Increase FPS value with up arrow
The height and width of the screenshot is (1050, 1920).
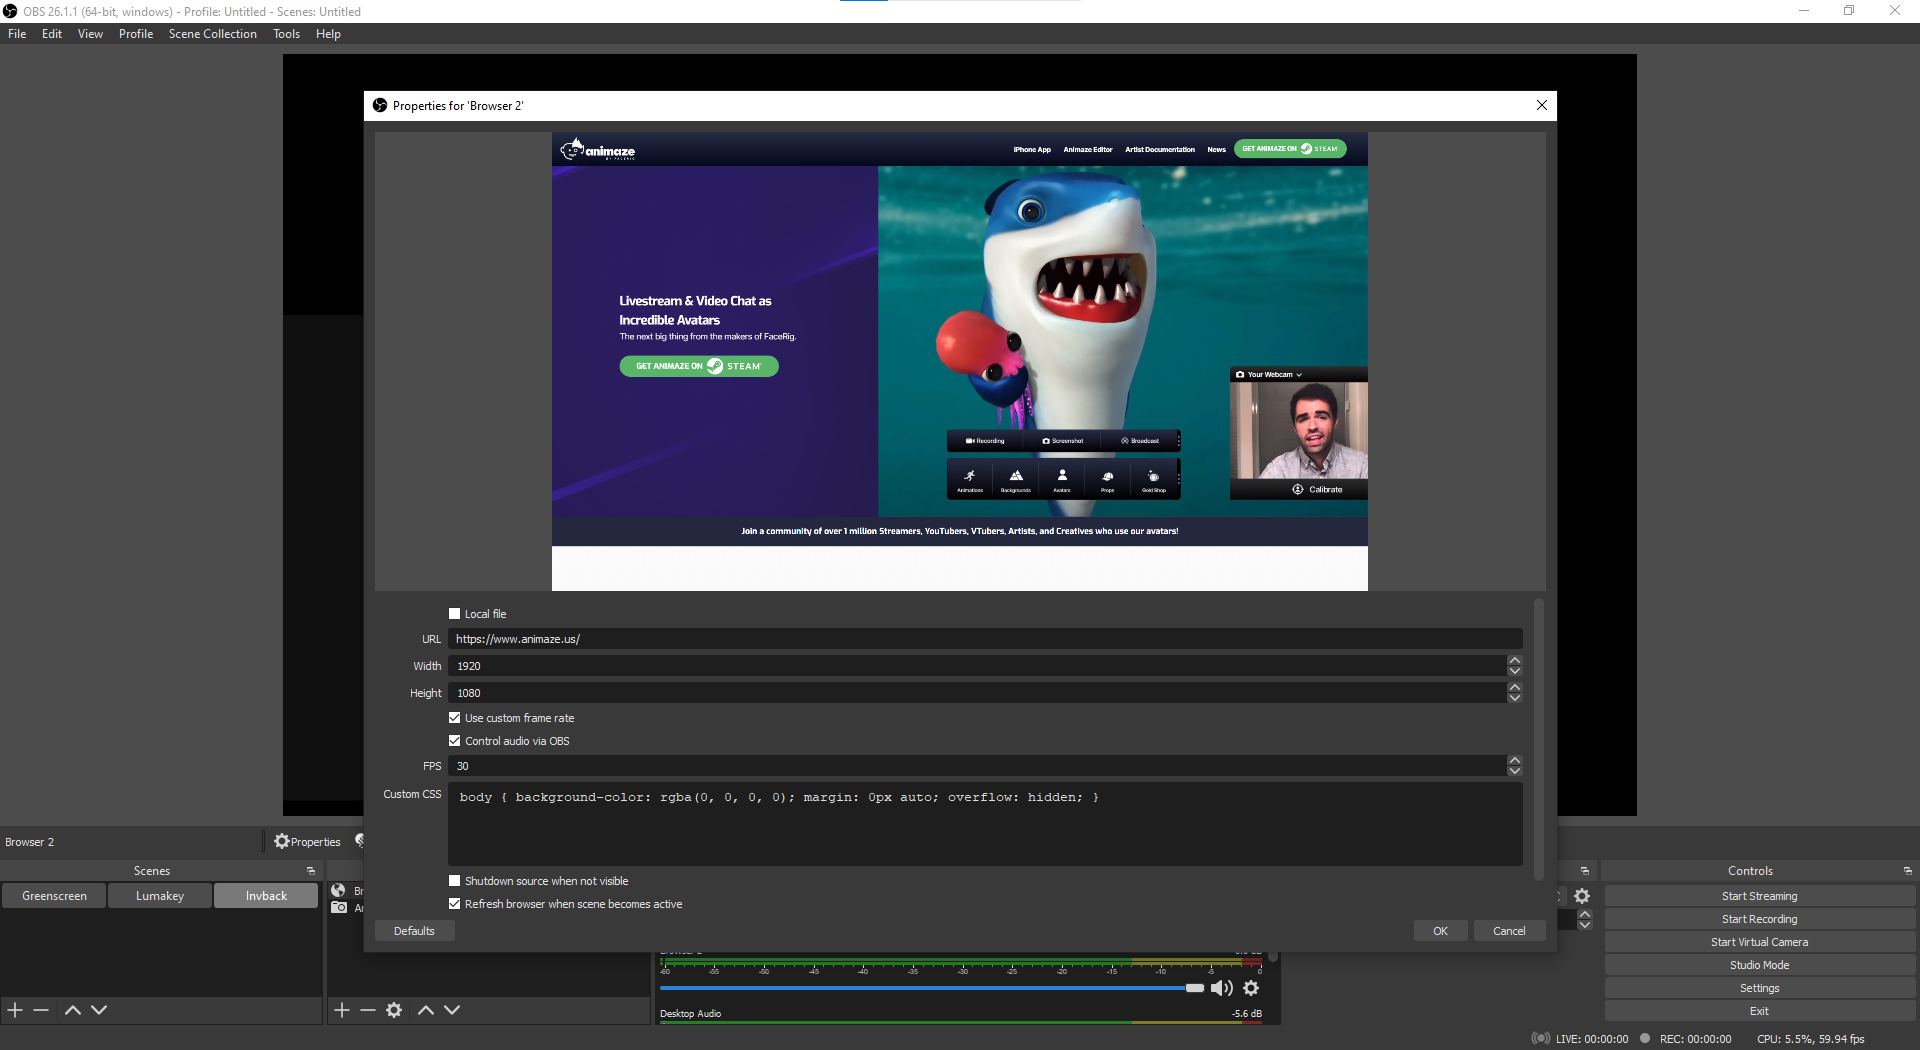point(1515,761)
